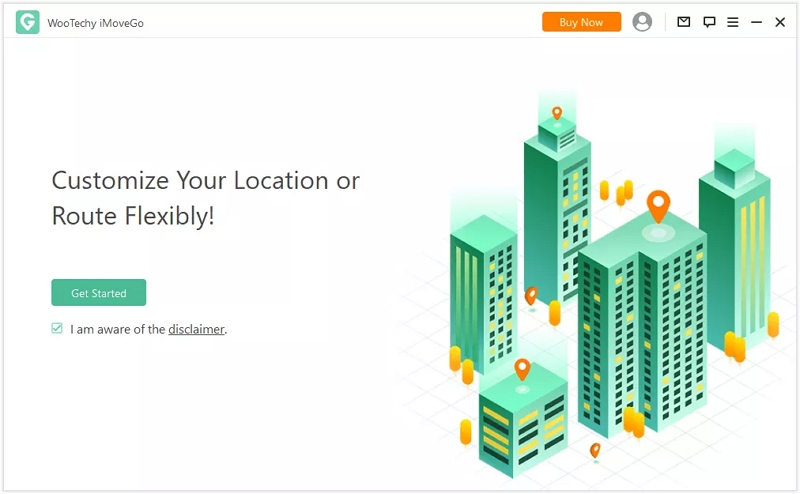The image size is (800, 494).
Task: Open the feedback chat bubble icon
Action: coord(709,22)
